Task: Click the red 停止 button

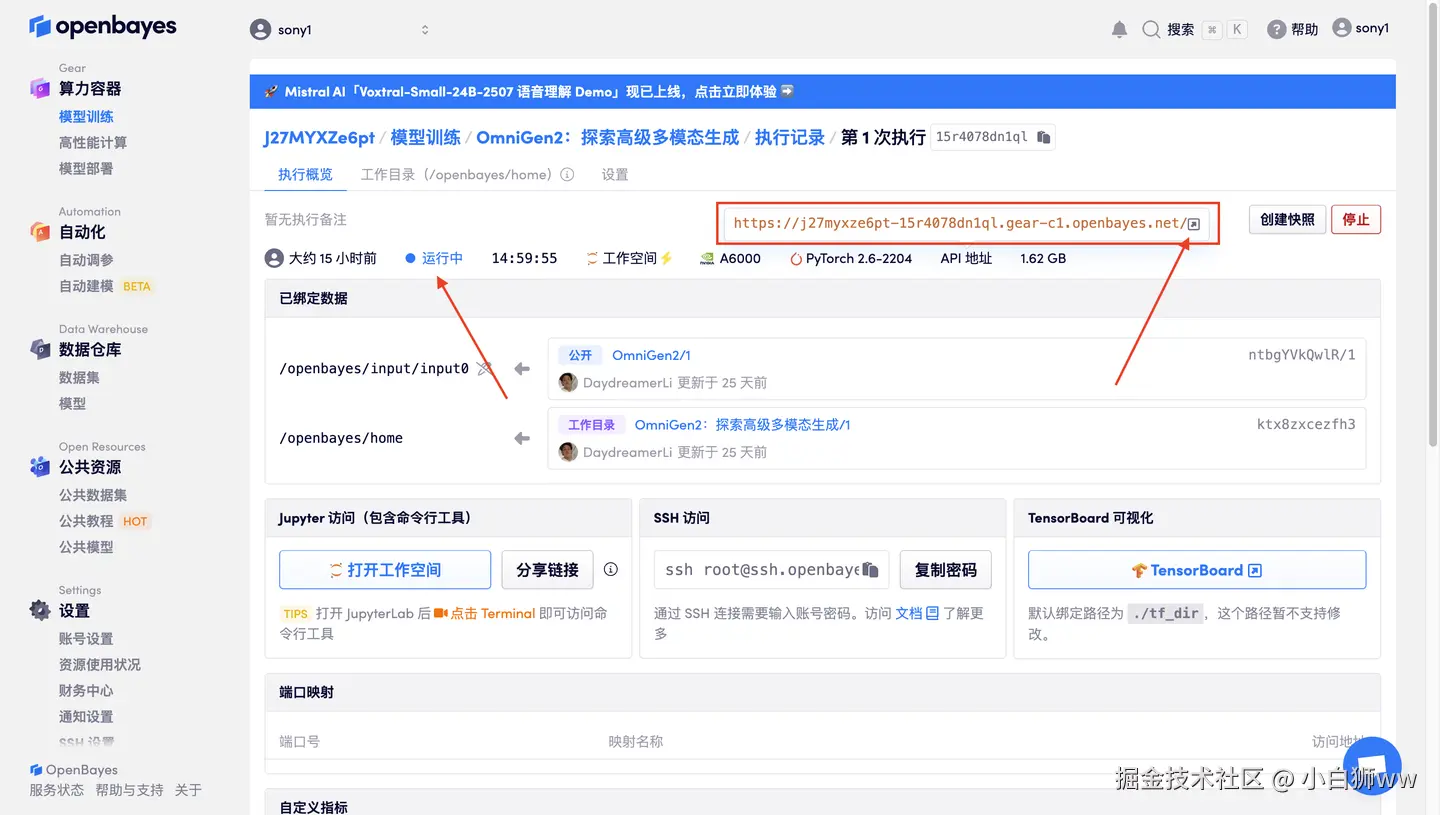Action: coord(1356,219)
